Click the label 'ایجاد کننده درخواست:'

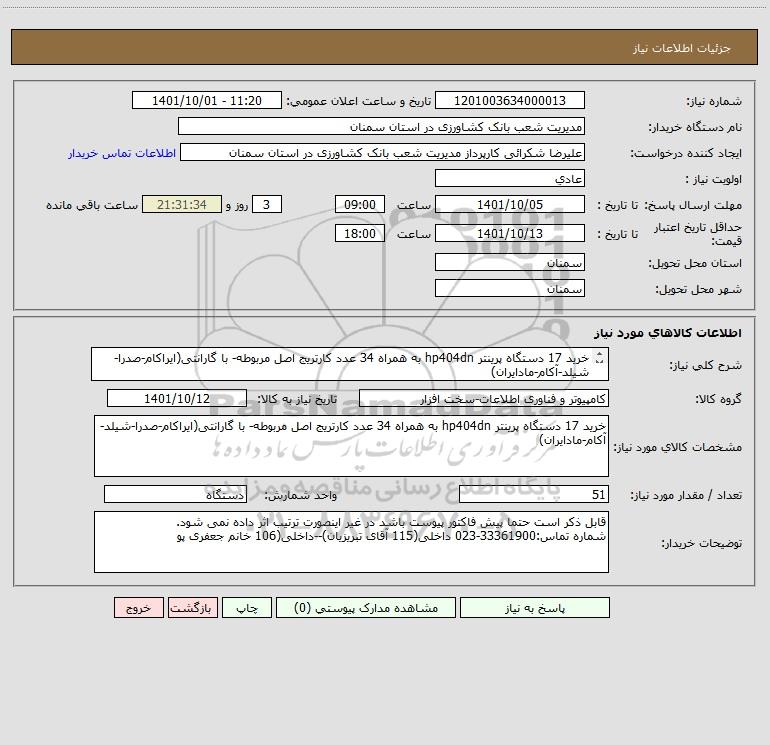click(686, 153)
